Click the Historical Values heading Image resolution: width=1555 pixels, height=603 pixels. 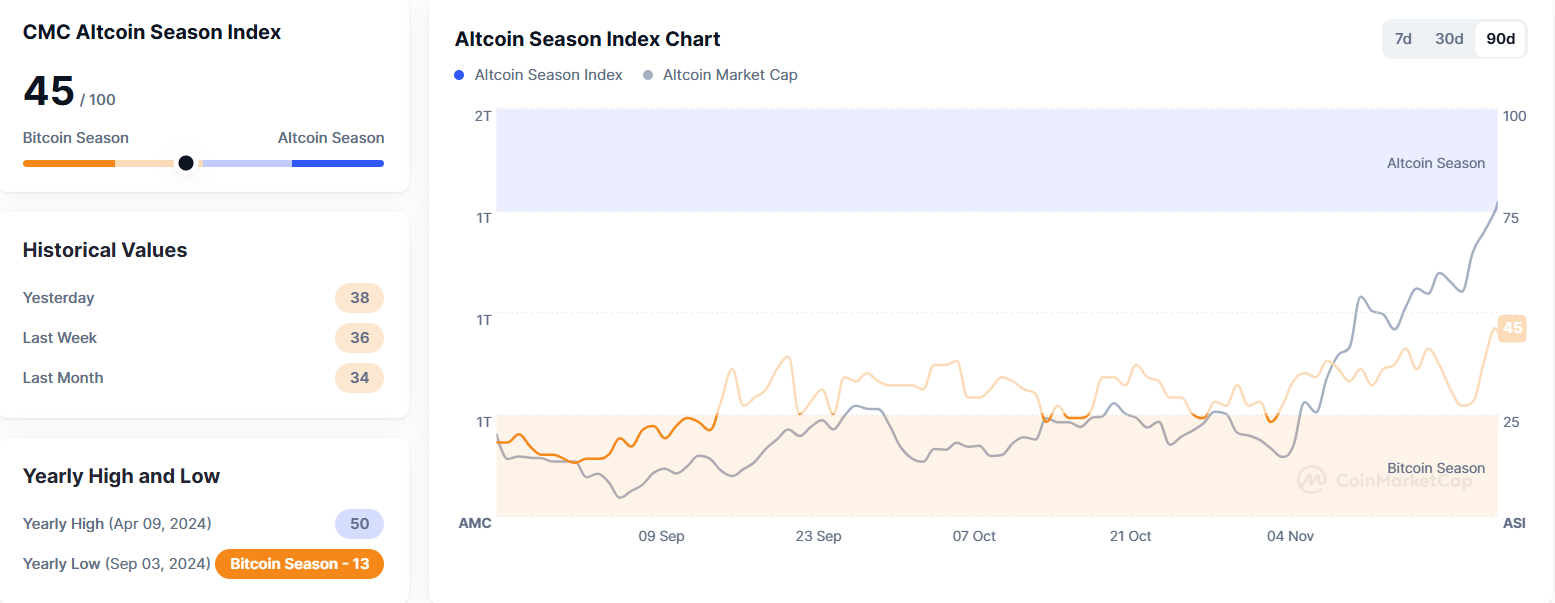coord(105,250)
